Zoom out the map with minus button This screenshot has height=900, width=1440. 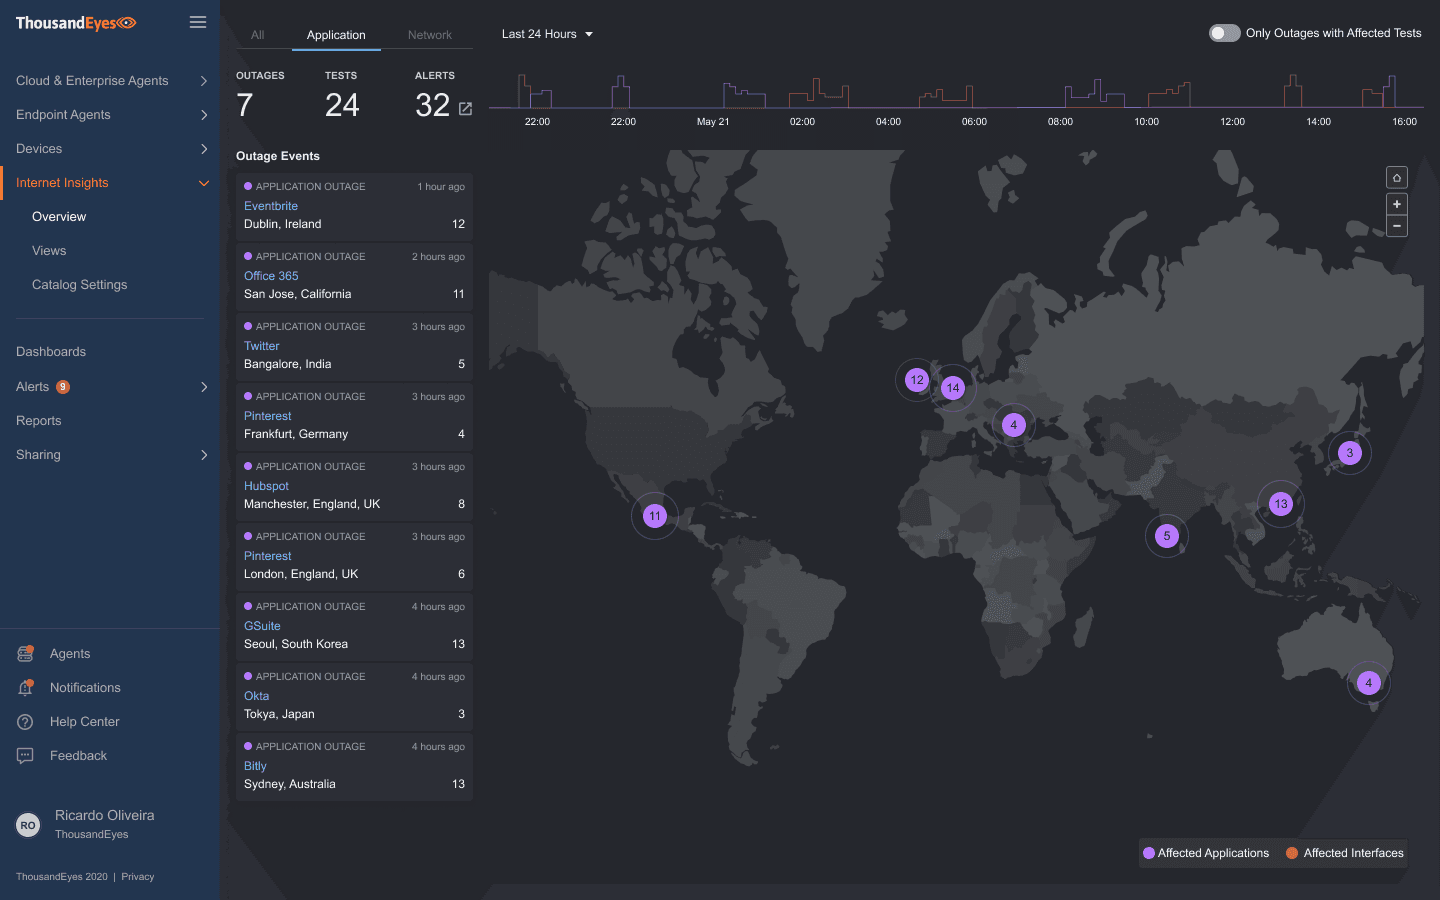1396,226
